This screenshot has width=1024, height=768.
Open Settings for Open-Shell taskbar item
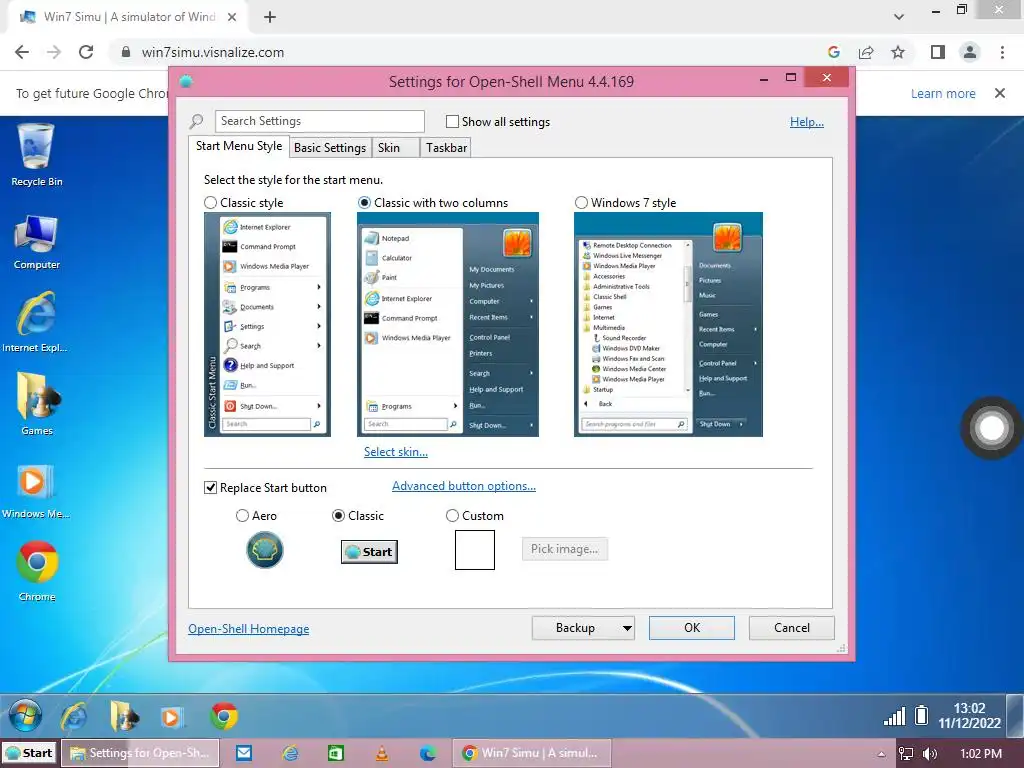coord(140,753)
